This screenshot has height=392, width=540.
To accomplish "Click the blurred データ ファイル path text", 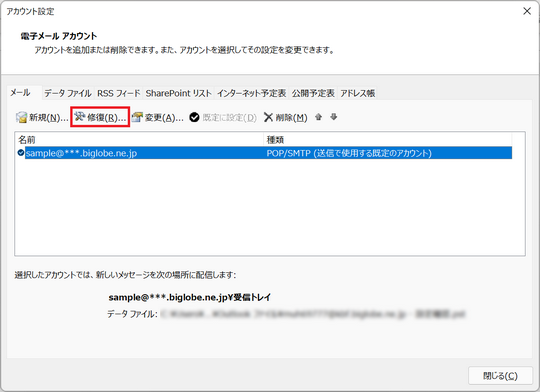I will coord(313,314).
